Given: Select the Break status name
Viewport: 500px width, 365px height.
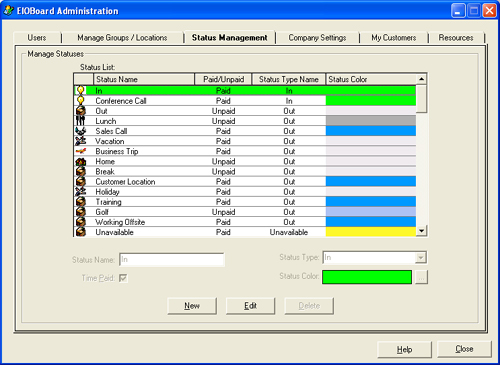Looking at the screenshot, I should pos(105,172).
